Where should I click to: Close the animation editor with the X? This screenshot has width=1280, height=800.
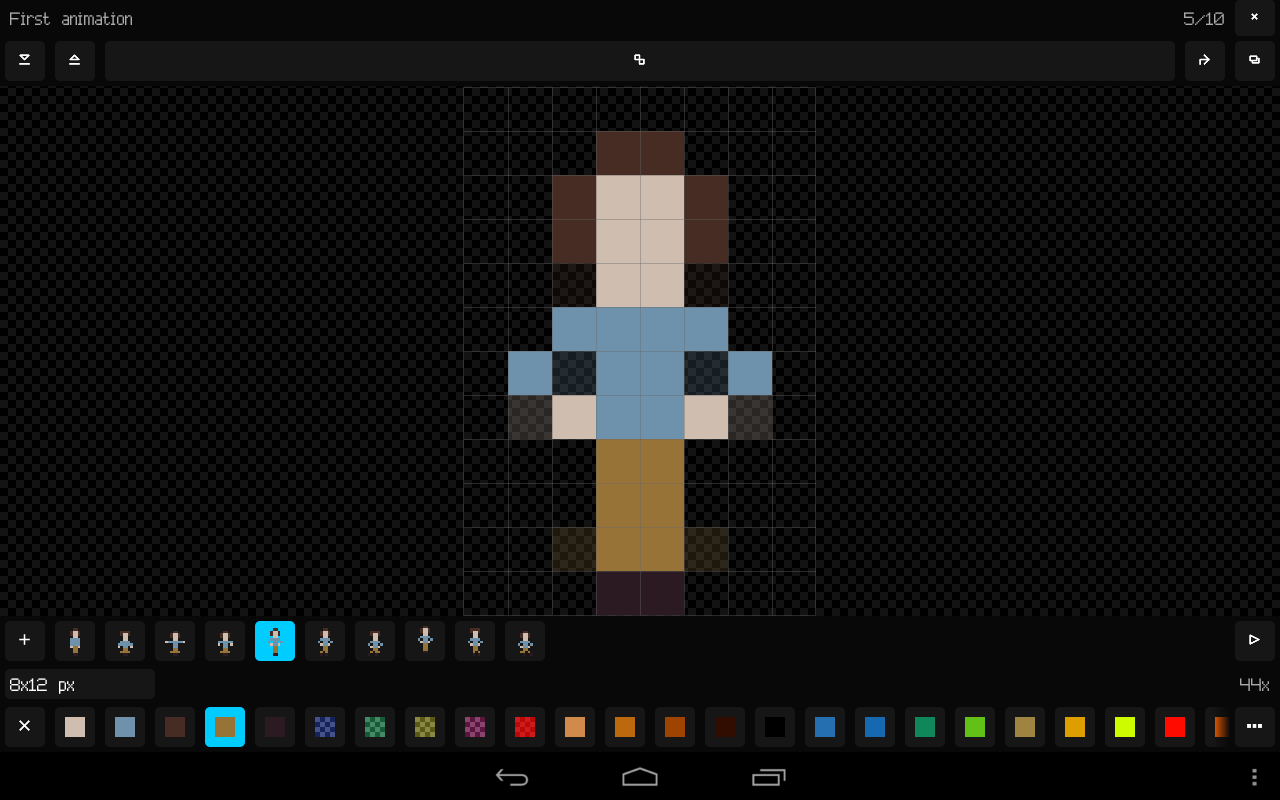coord(1254,18)
